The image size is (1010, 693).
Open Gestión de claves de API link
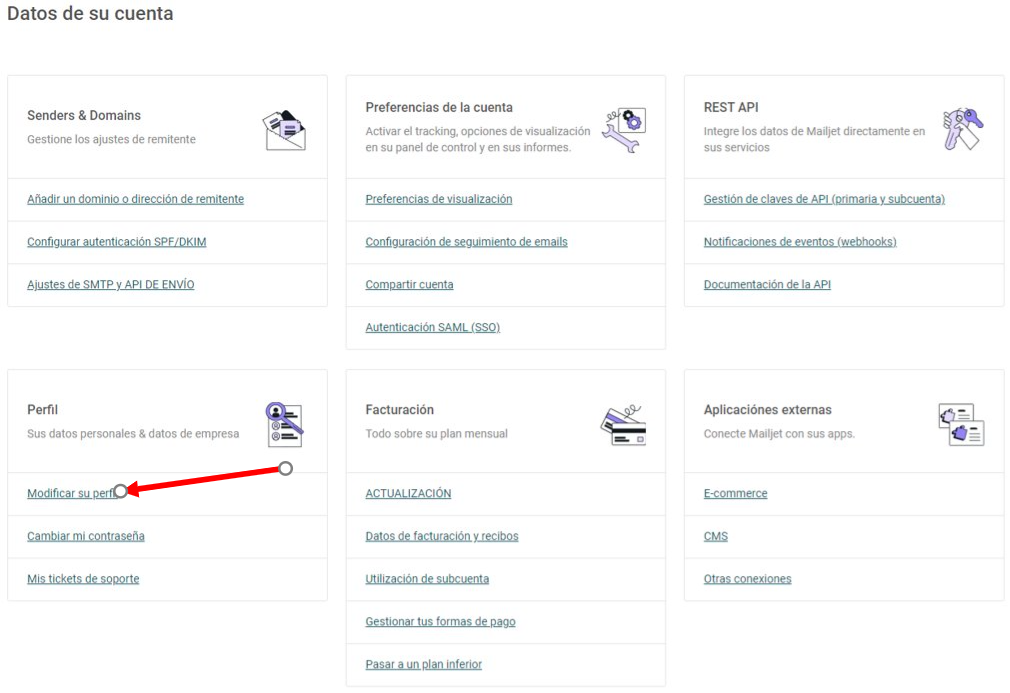pyautogui.click(x=824, y=199)
